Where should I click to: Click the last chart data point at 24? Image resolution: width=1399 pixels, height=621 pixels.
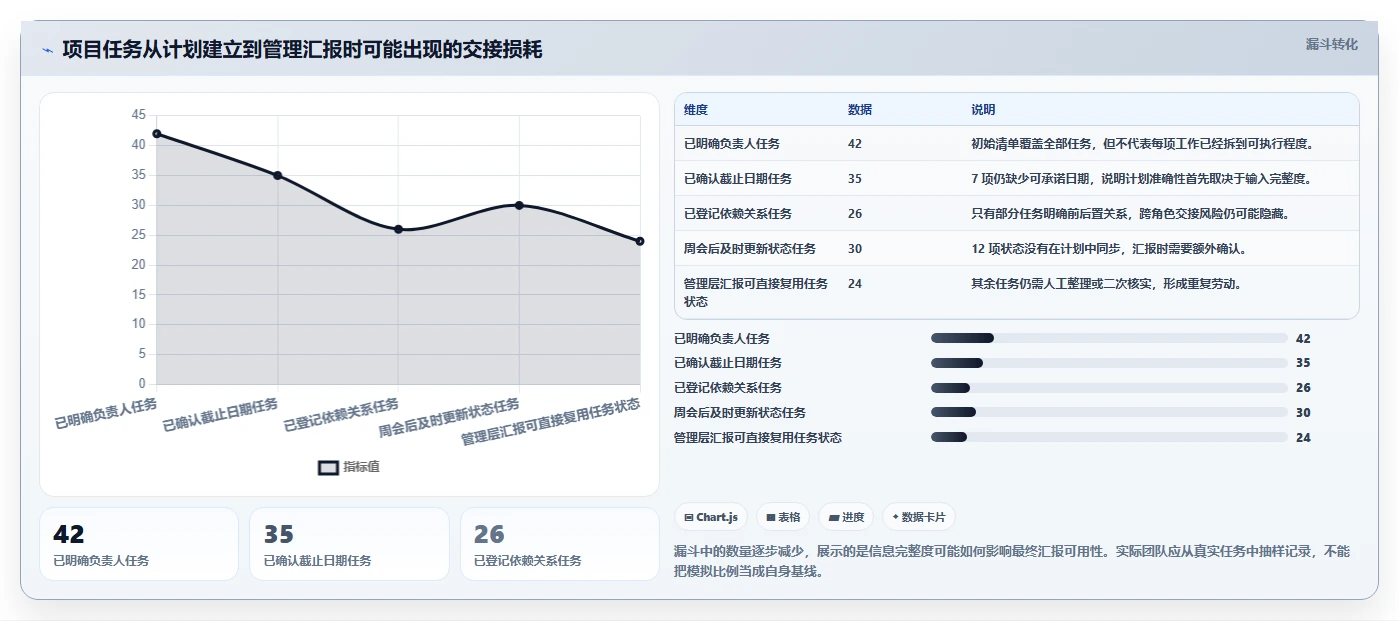[x=640, y=241]
